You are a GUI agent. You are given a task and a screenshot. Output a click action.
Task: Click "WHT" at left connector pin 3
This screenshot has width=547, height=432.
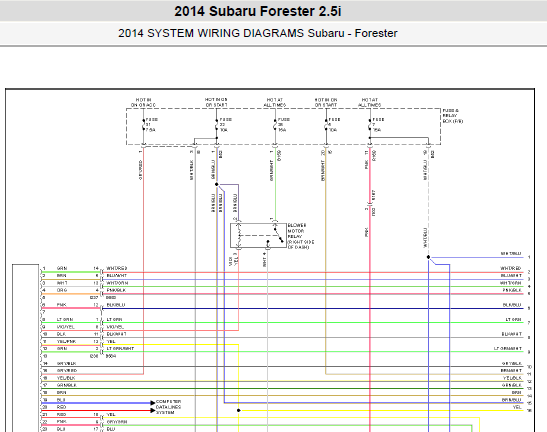pos(62,283)
